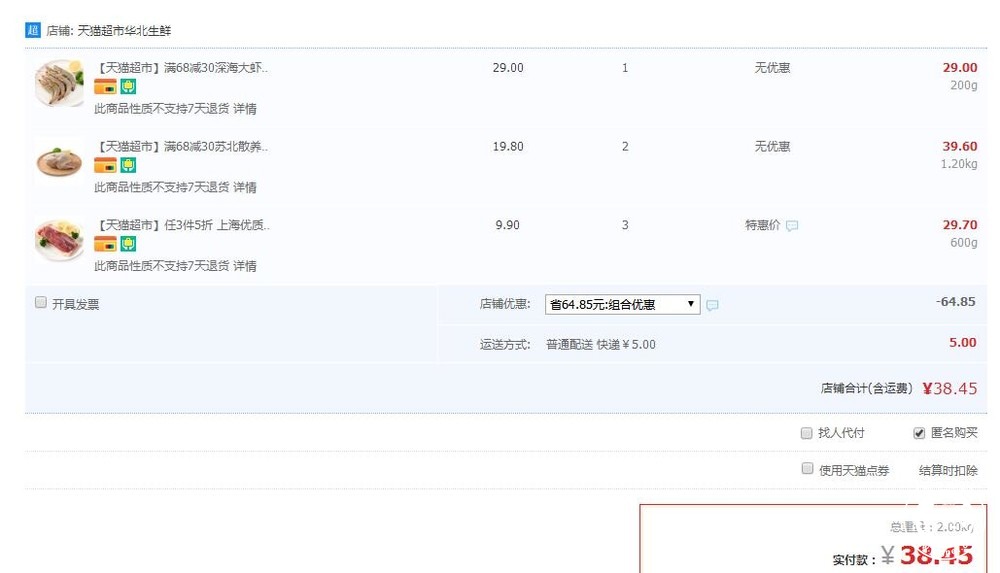Image resolution: width=1000 pixels, height=573 pixels.
Task: Click the 5.00 shipping fee amount
Action: [962, 342]
